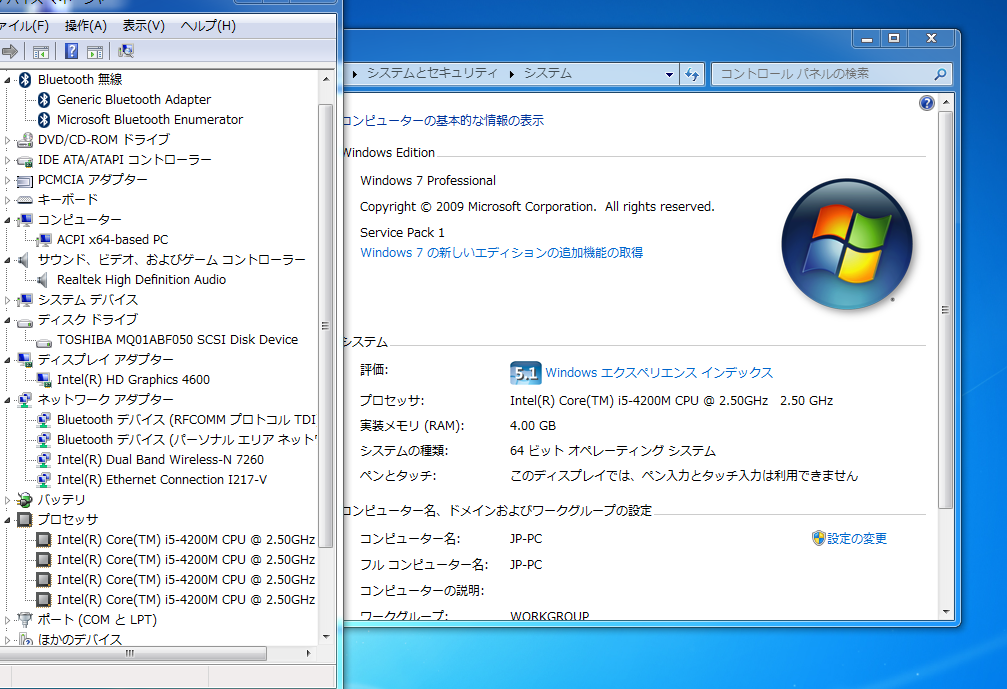This screenshot has height=689, width=1007.
Task: Click the JP-PC computer name value
Action: click(x=526, y=539)
